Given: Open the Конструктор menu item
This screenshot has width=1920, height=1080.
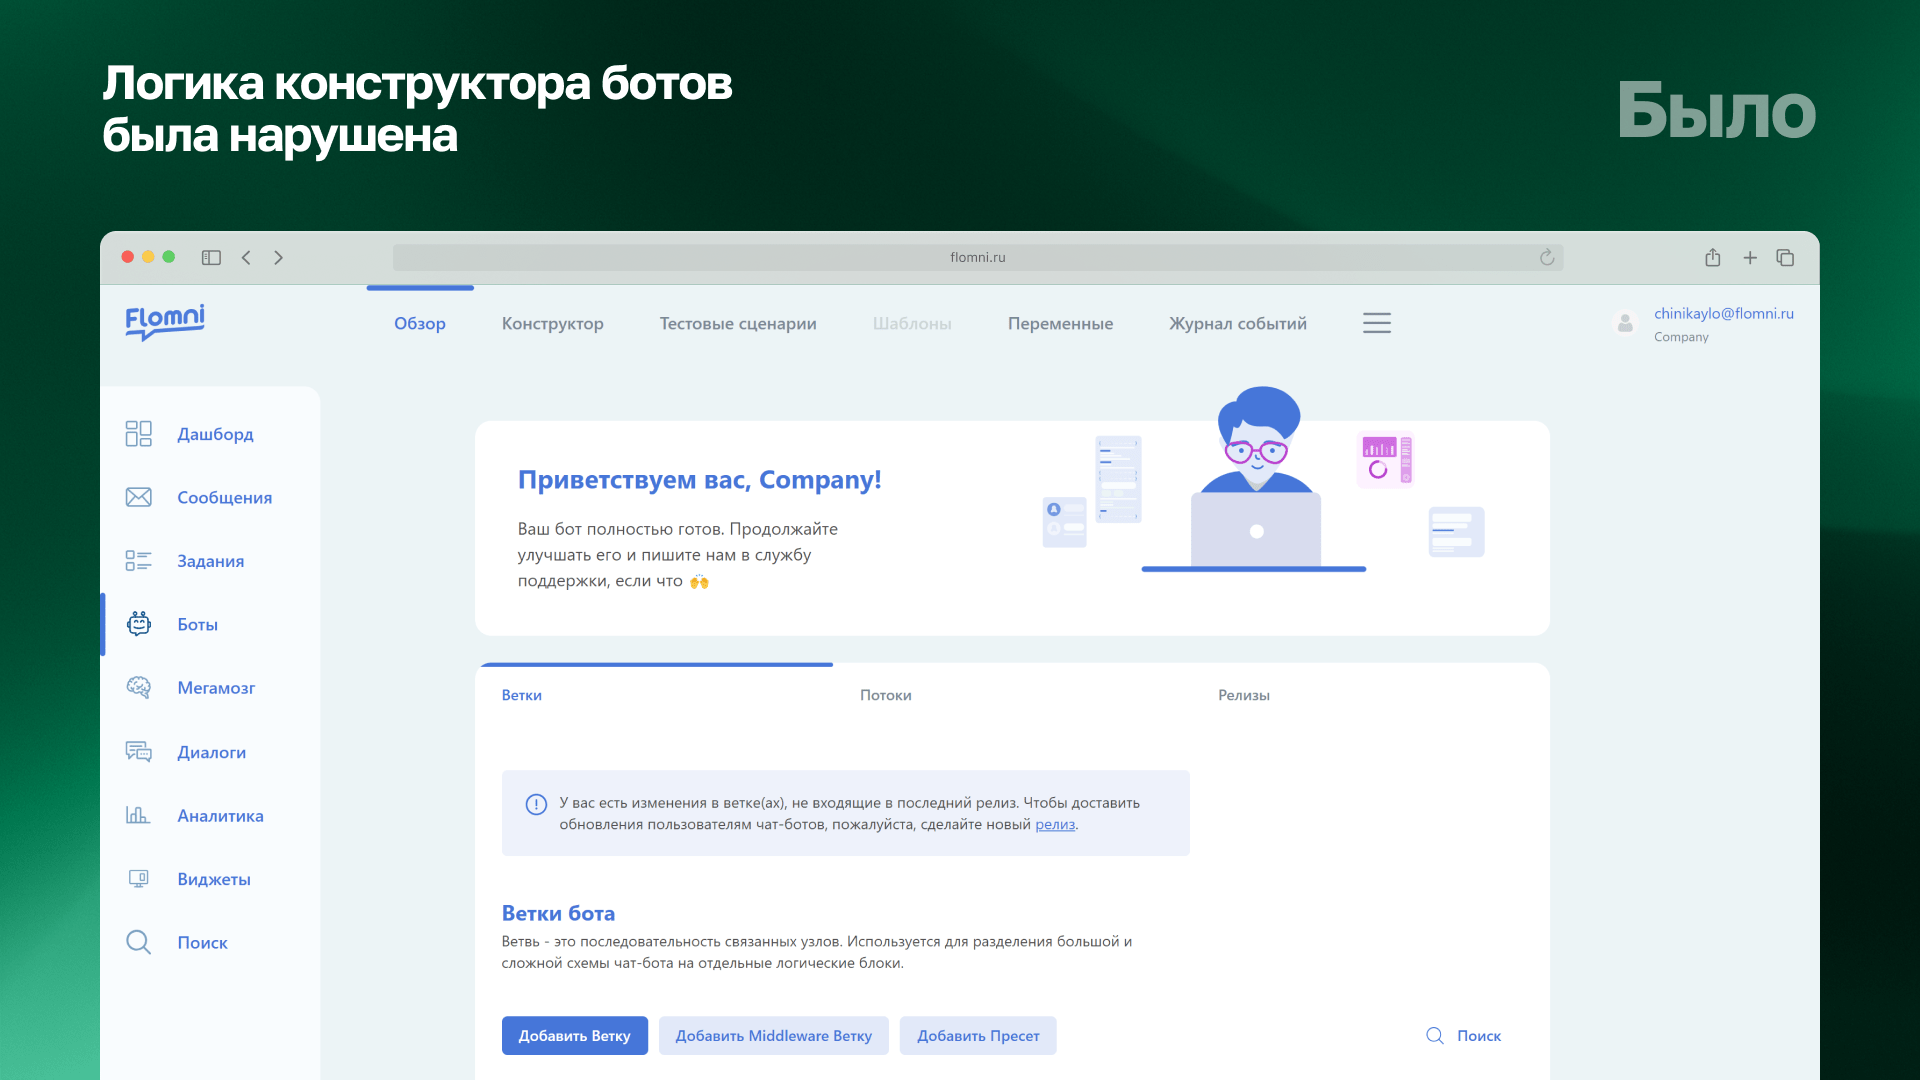Looking at the screenshot, I should click(x=553, y=323).
